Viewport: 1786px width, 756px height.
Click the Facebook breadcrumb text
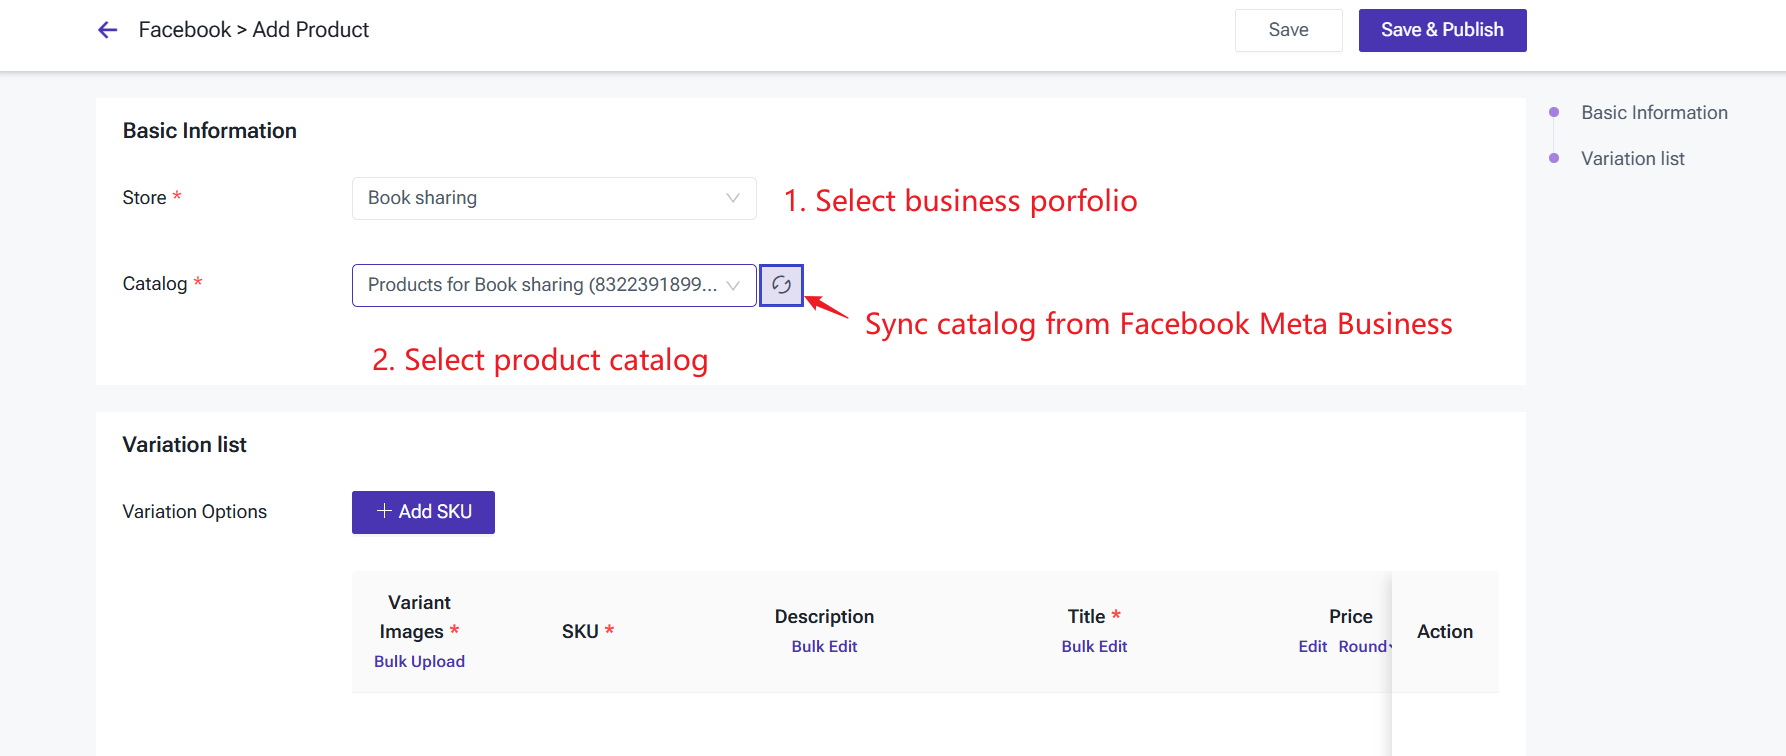[x=185, y=30]
